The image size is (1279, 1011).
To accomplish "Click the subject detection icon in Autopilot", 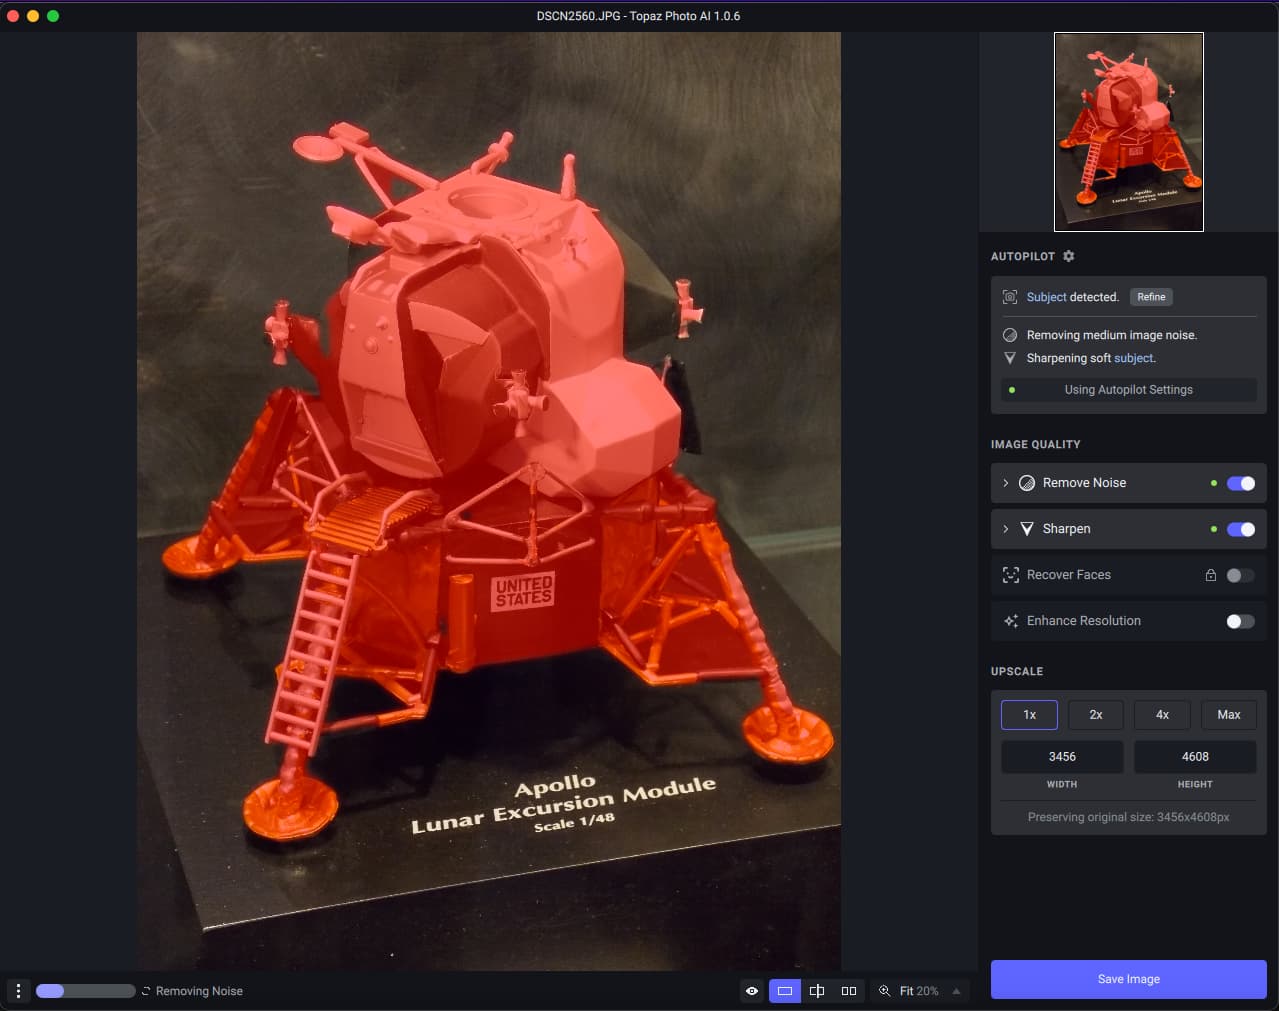I will tap(1010, 297).
